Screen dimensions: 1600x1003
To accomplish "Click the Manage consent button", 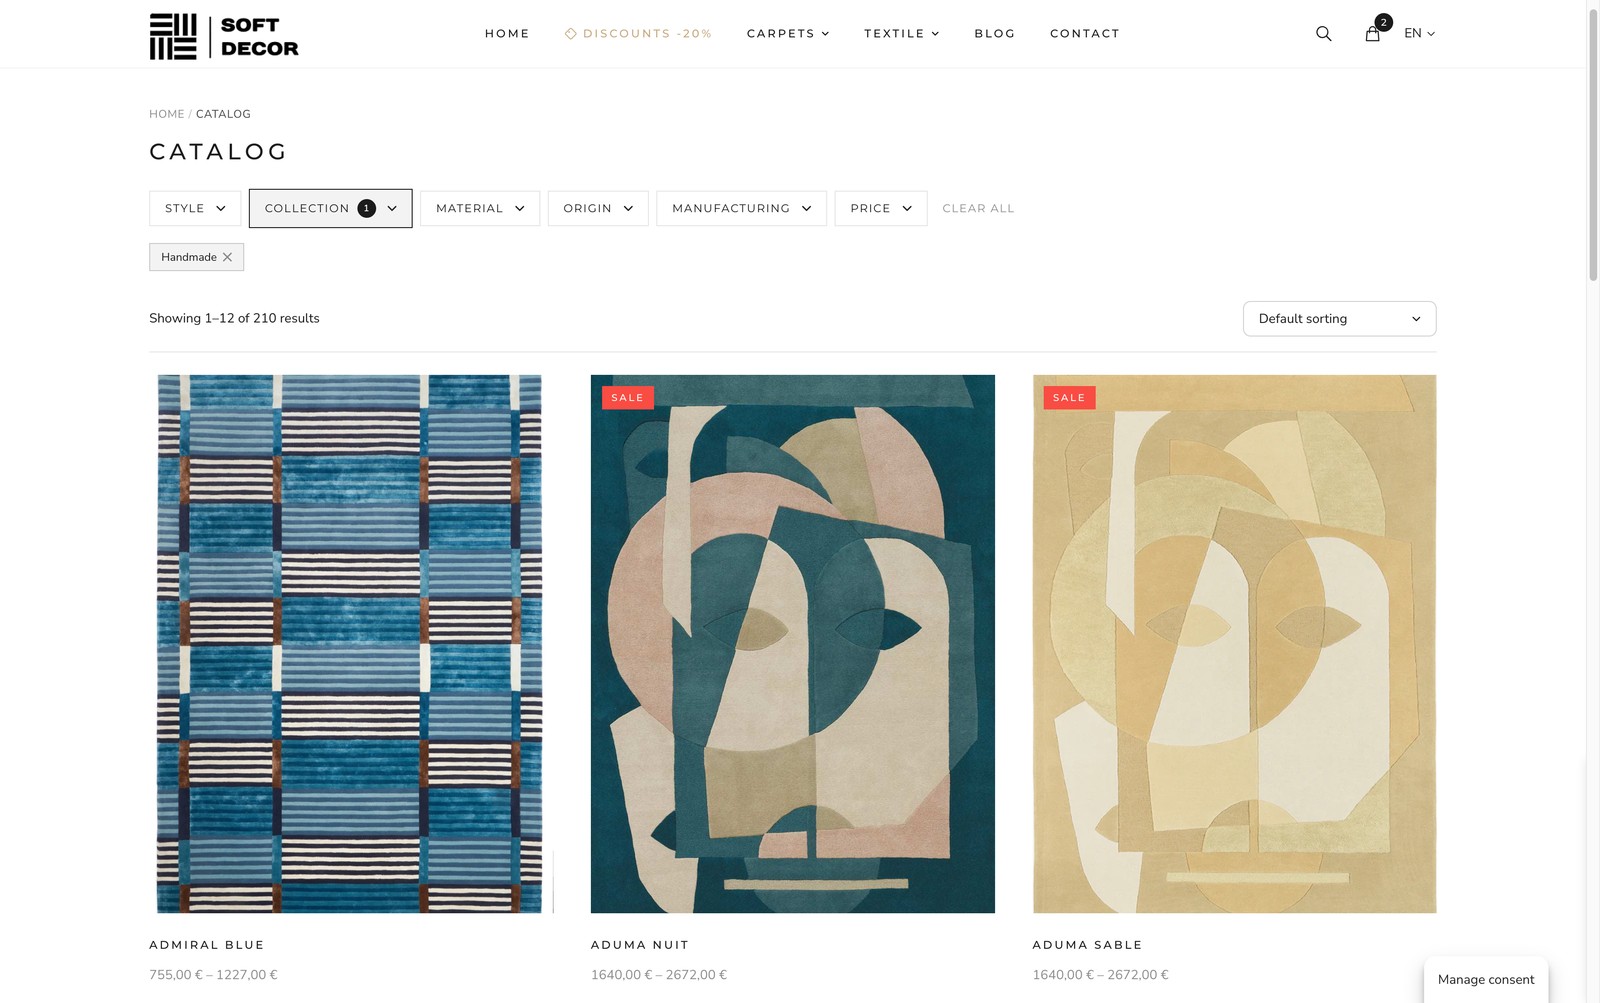I will (x=1486, y=979).
